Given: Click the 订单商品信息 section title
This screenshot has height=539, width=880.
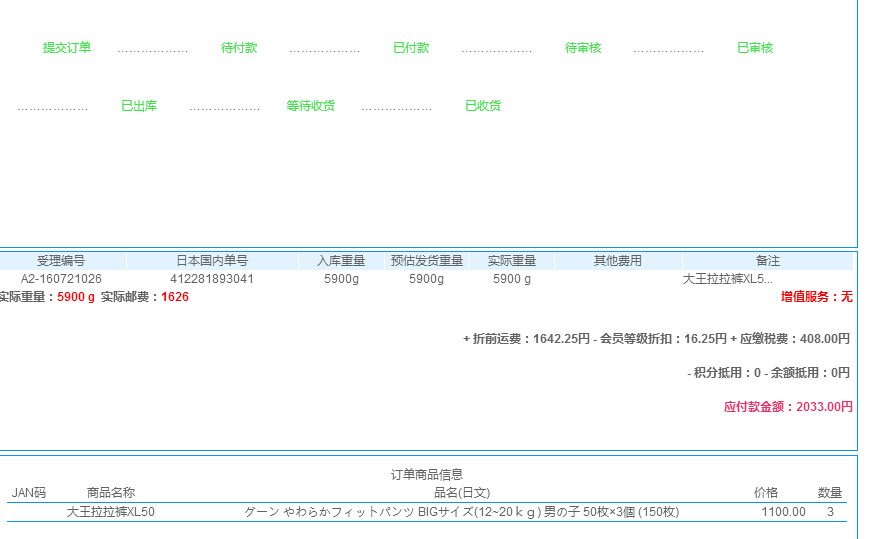Looking at the screenshot, I should 427,474.
